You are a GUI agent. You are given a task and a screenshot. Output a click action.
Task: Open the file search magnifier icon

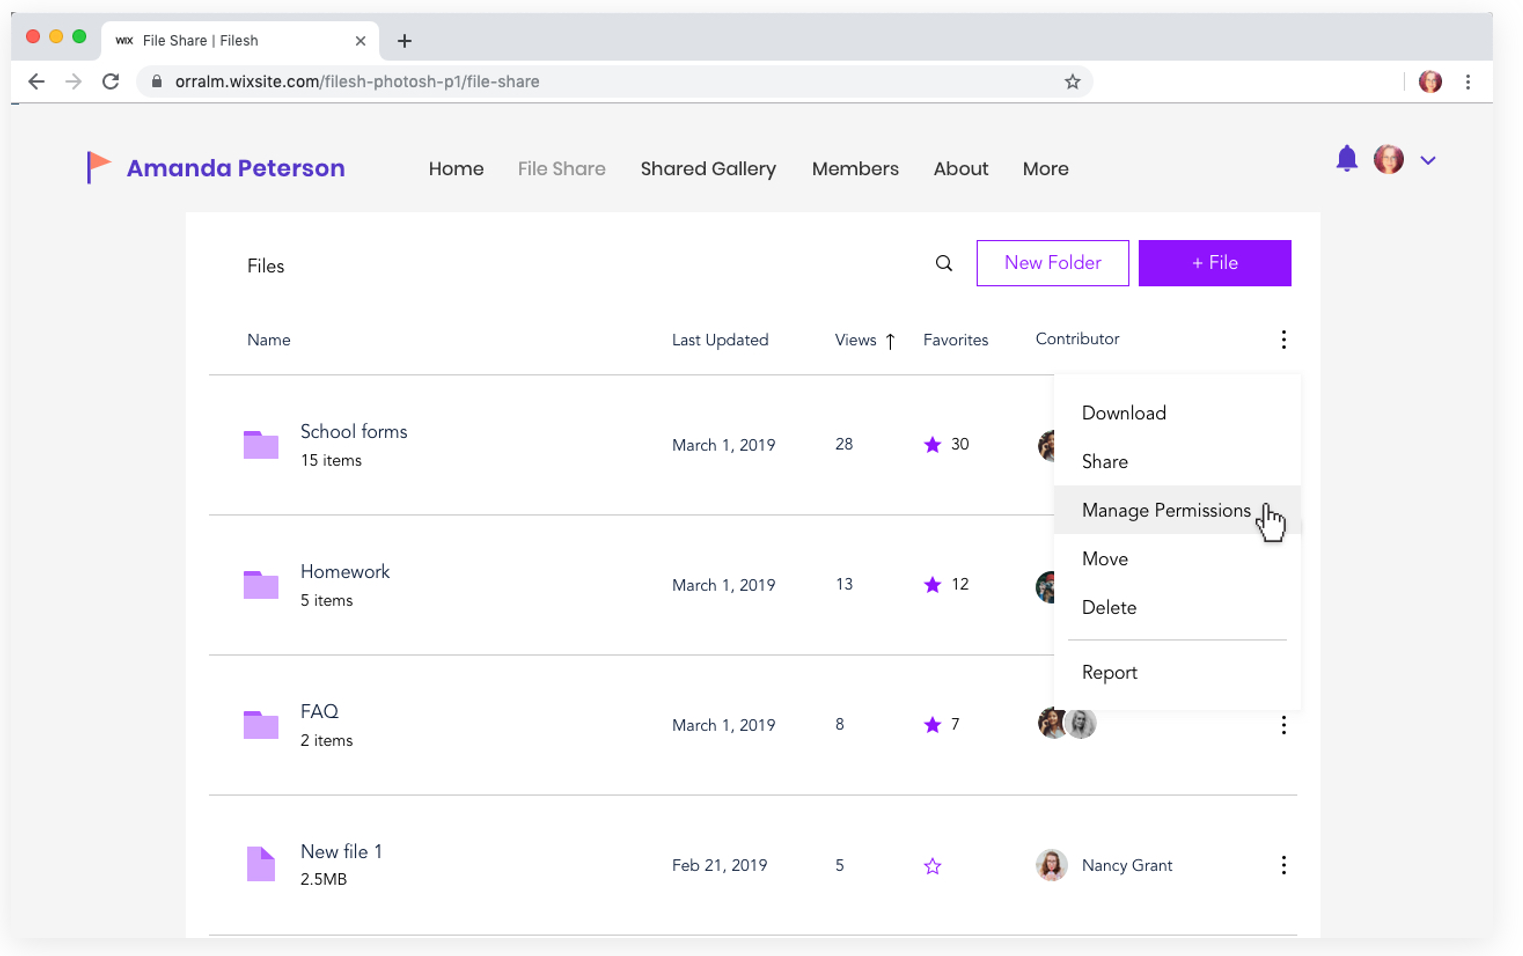coord(943,263)
